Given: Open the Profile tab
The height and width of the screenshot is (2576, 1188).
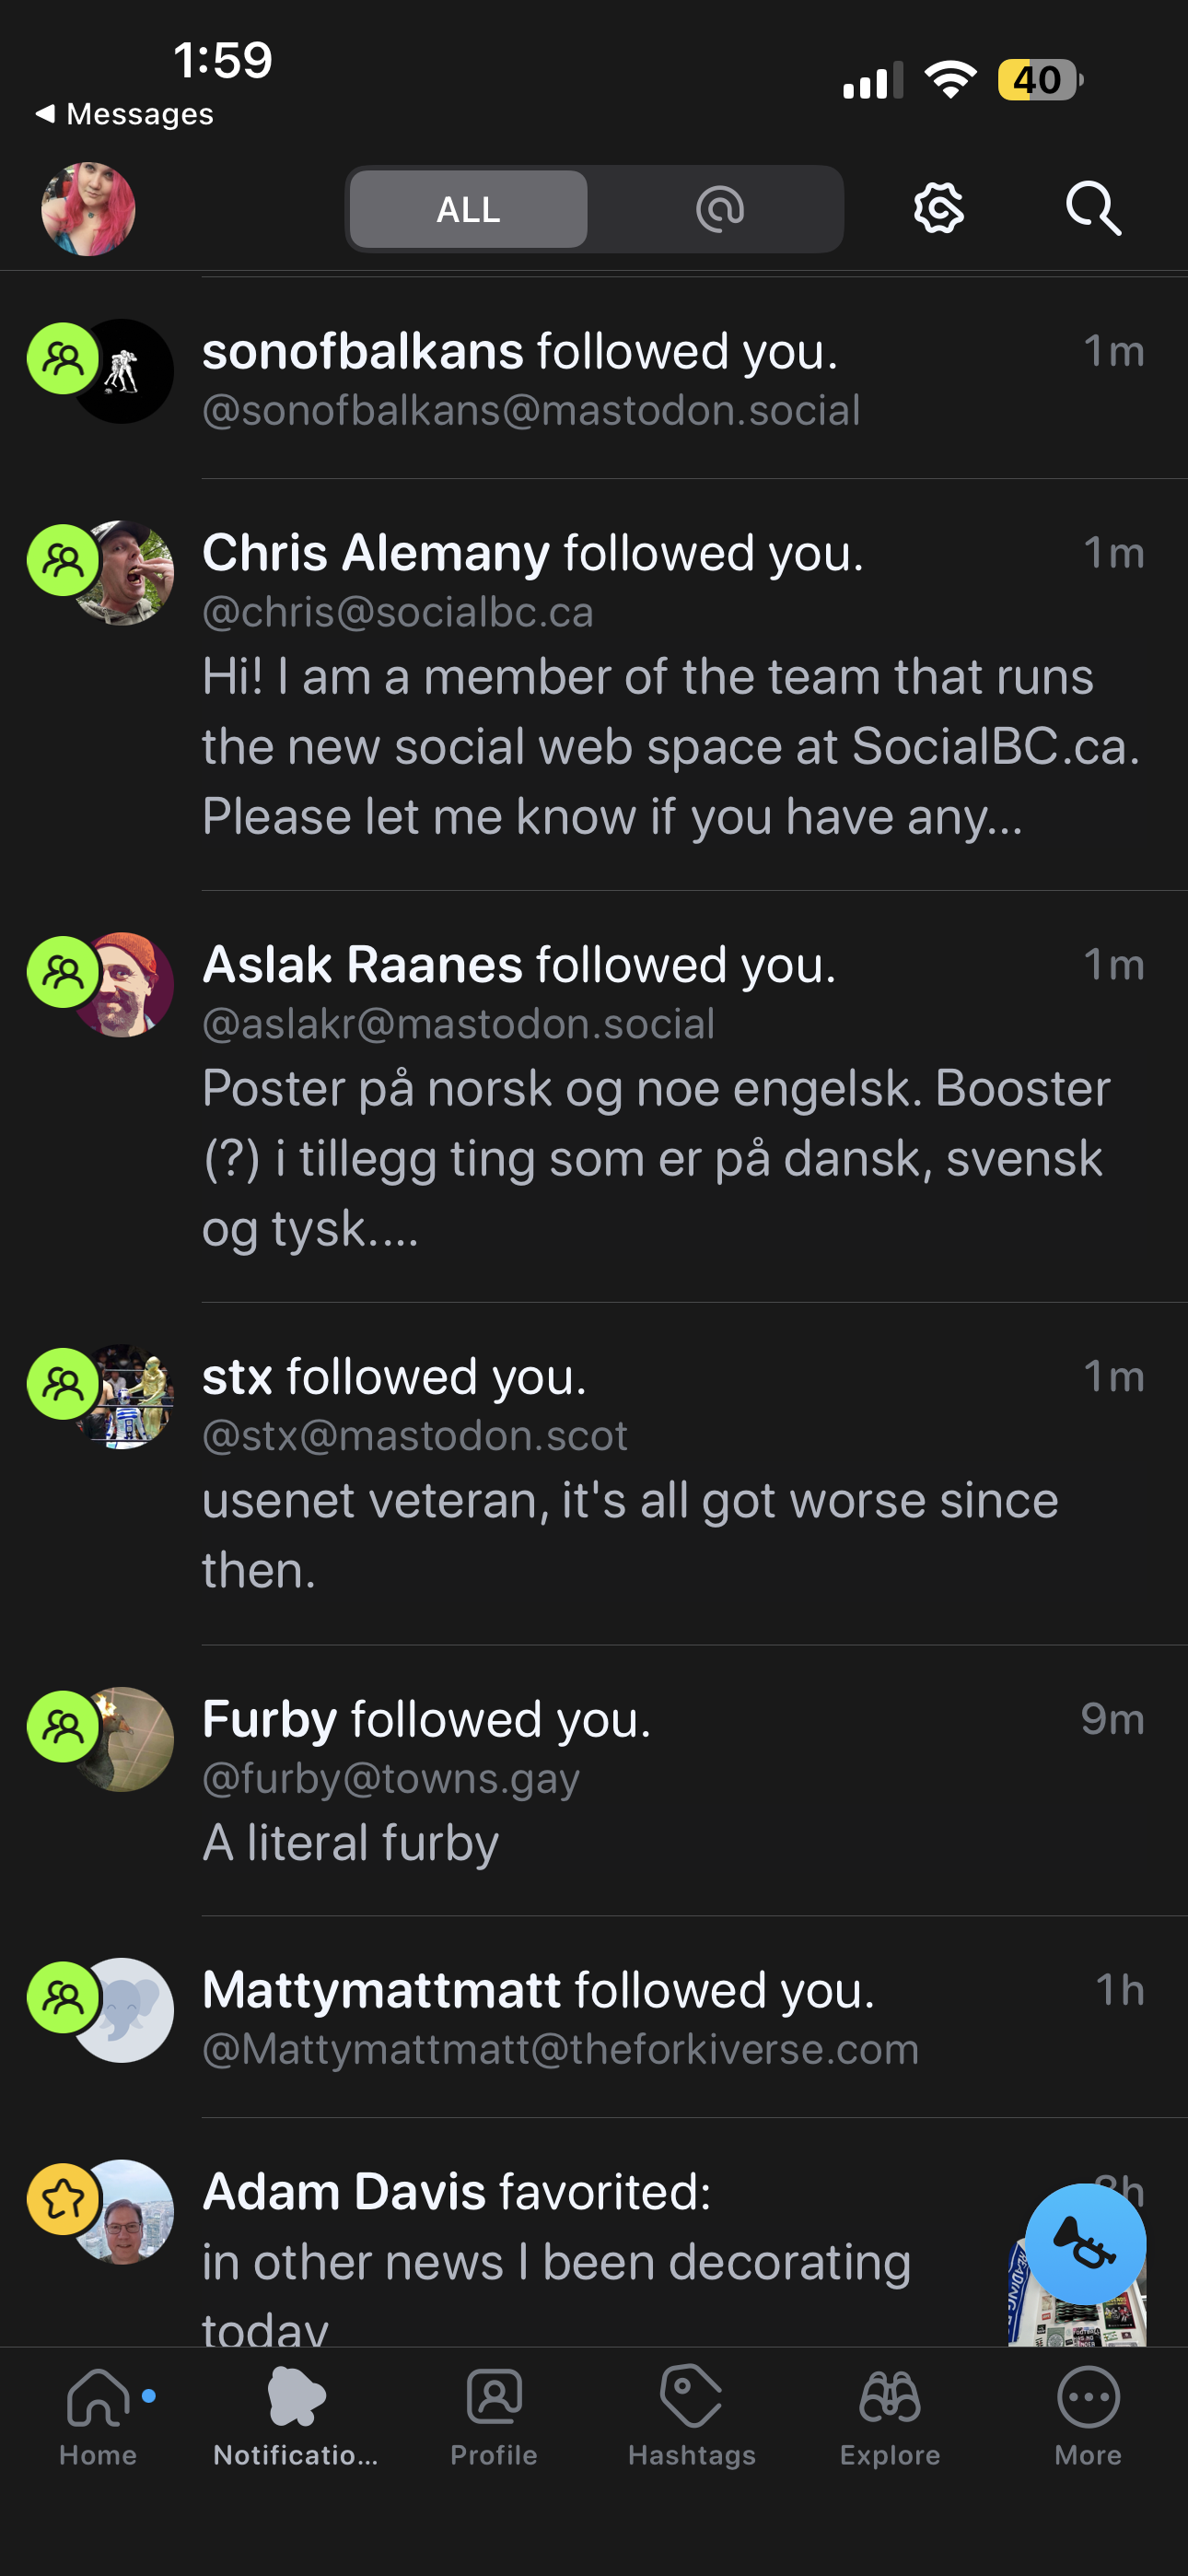Looking at the screenshot, I should [x=494, y=2414].
